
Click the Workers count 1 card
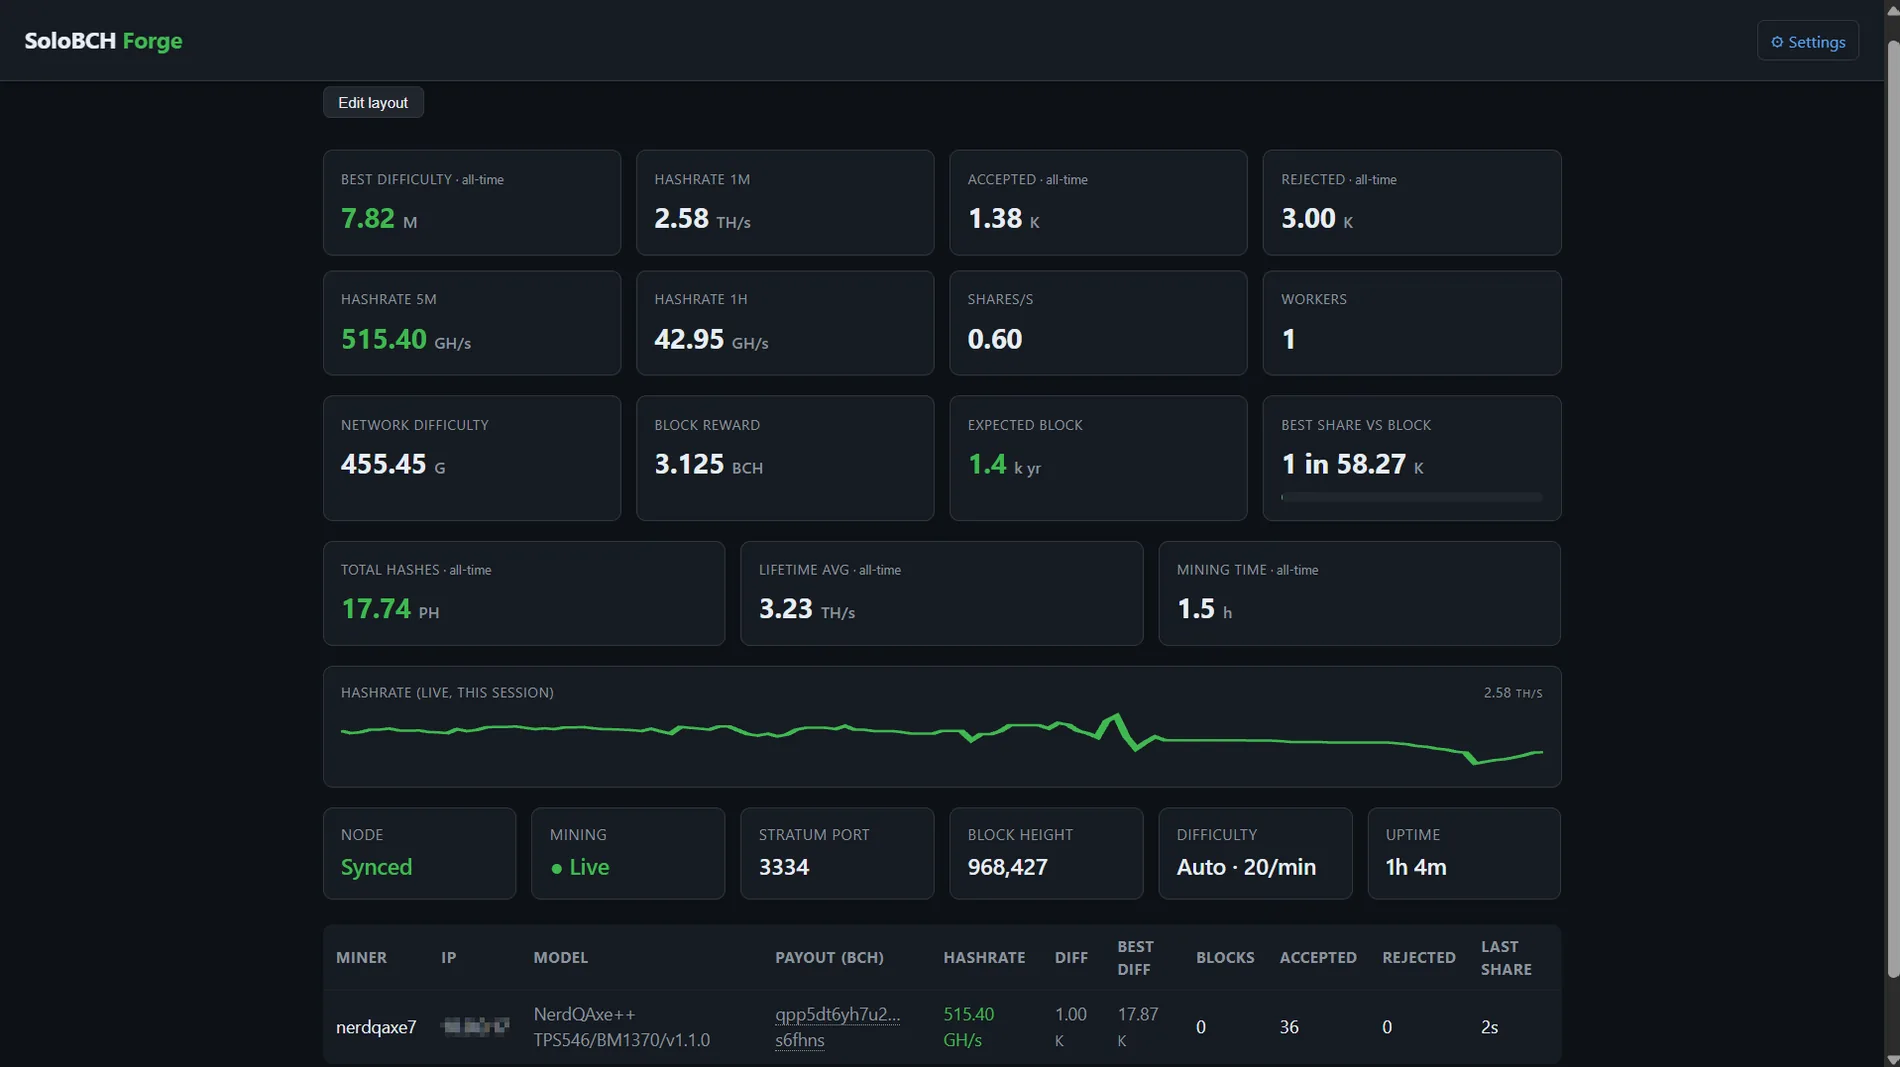(x=1412, y=323)
